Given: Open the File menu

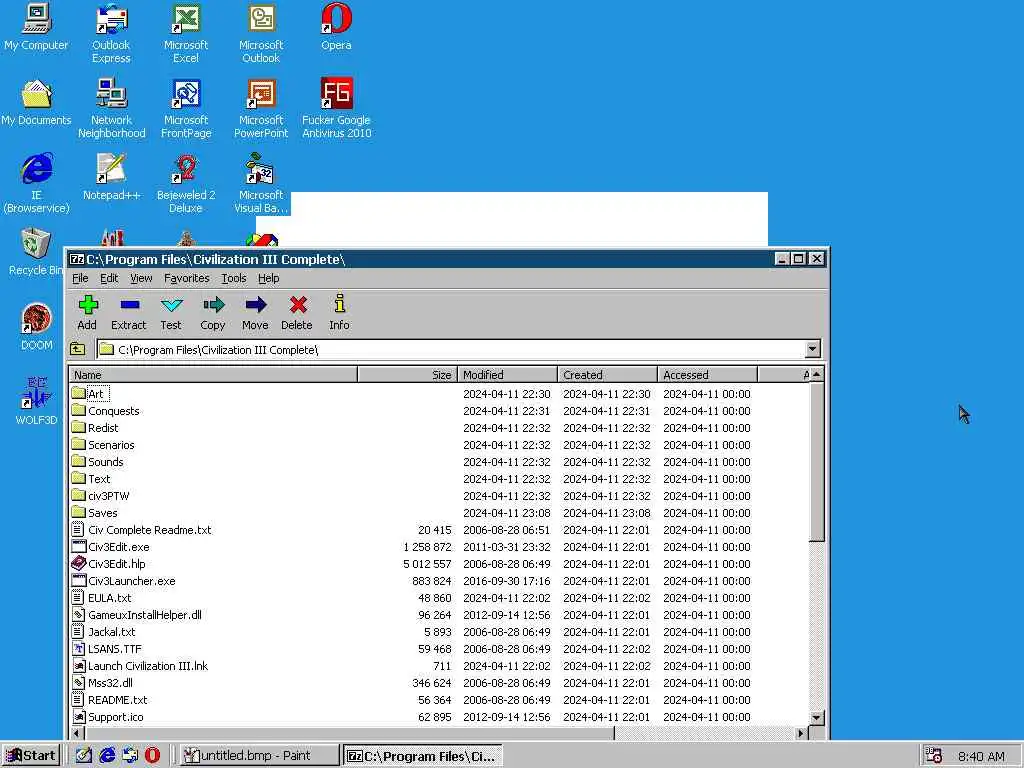Looking at the screenshot, I should point(80,278).
